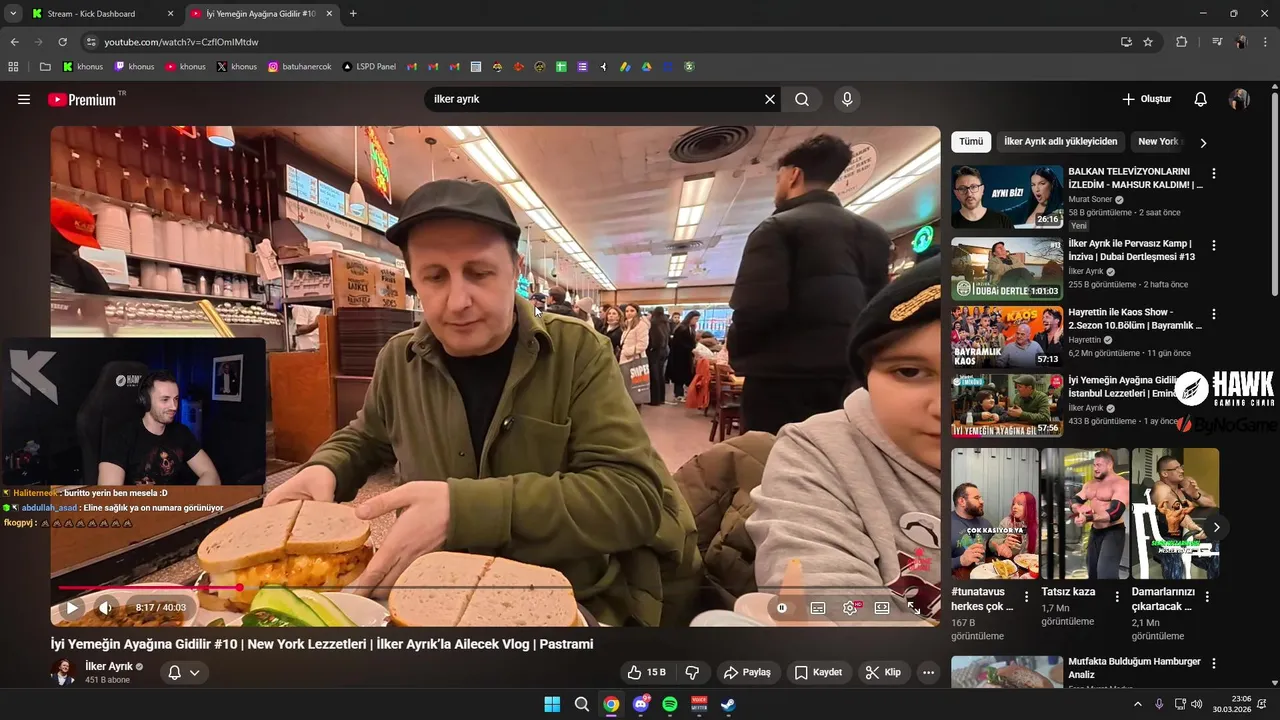The height and width of the screenshot is (720, 1280).
Task: Show next Shorts with arrow
Action: click(x=1216, y=527)
